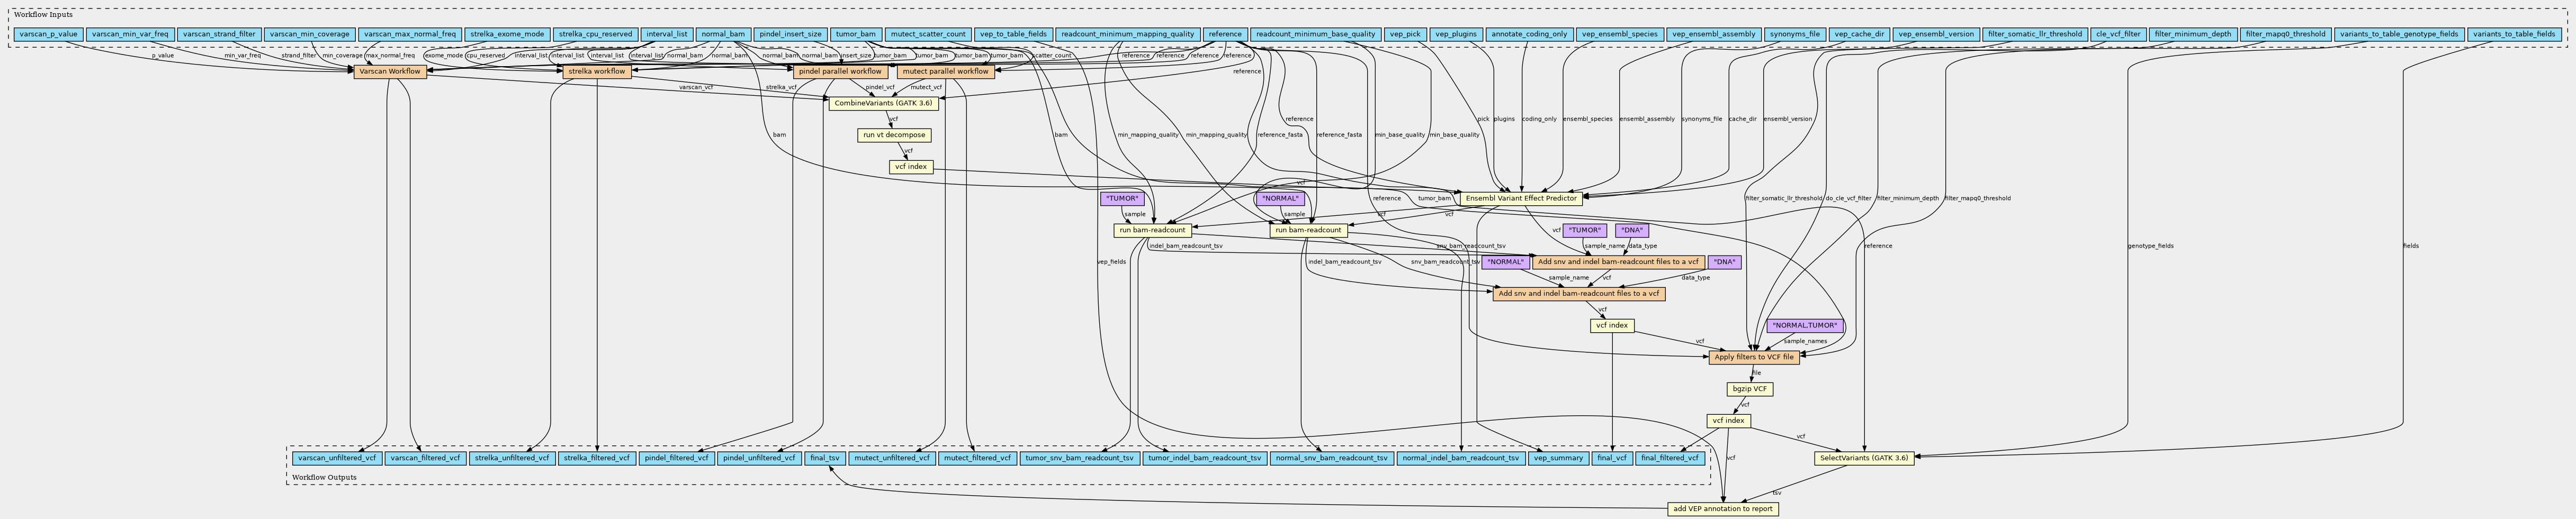
Task: Select the vep_summary output node
Action: (1558, 458)
